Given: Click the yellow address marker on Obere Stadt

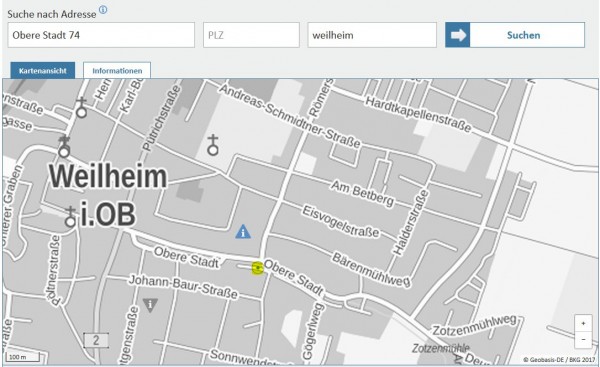Looking at the screenshot, I should [x=258, y=268].
